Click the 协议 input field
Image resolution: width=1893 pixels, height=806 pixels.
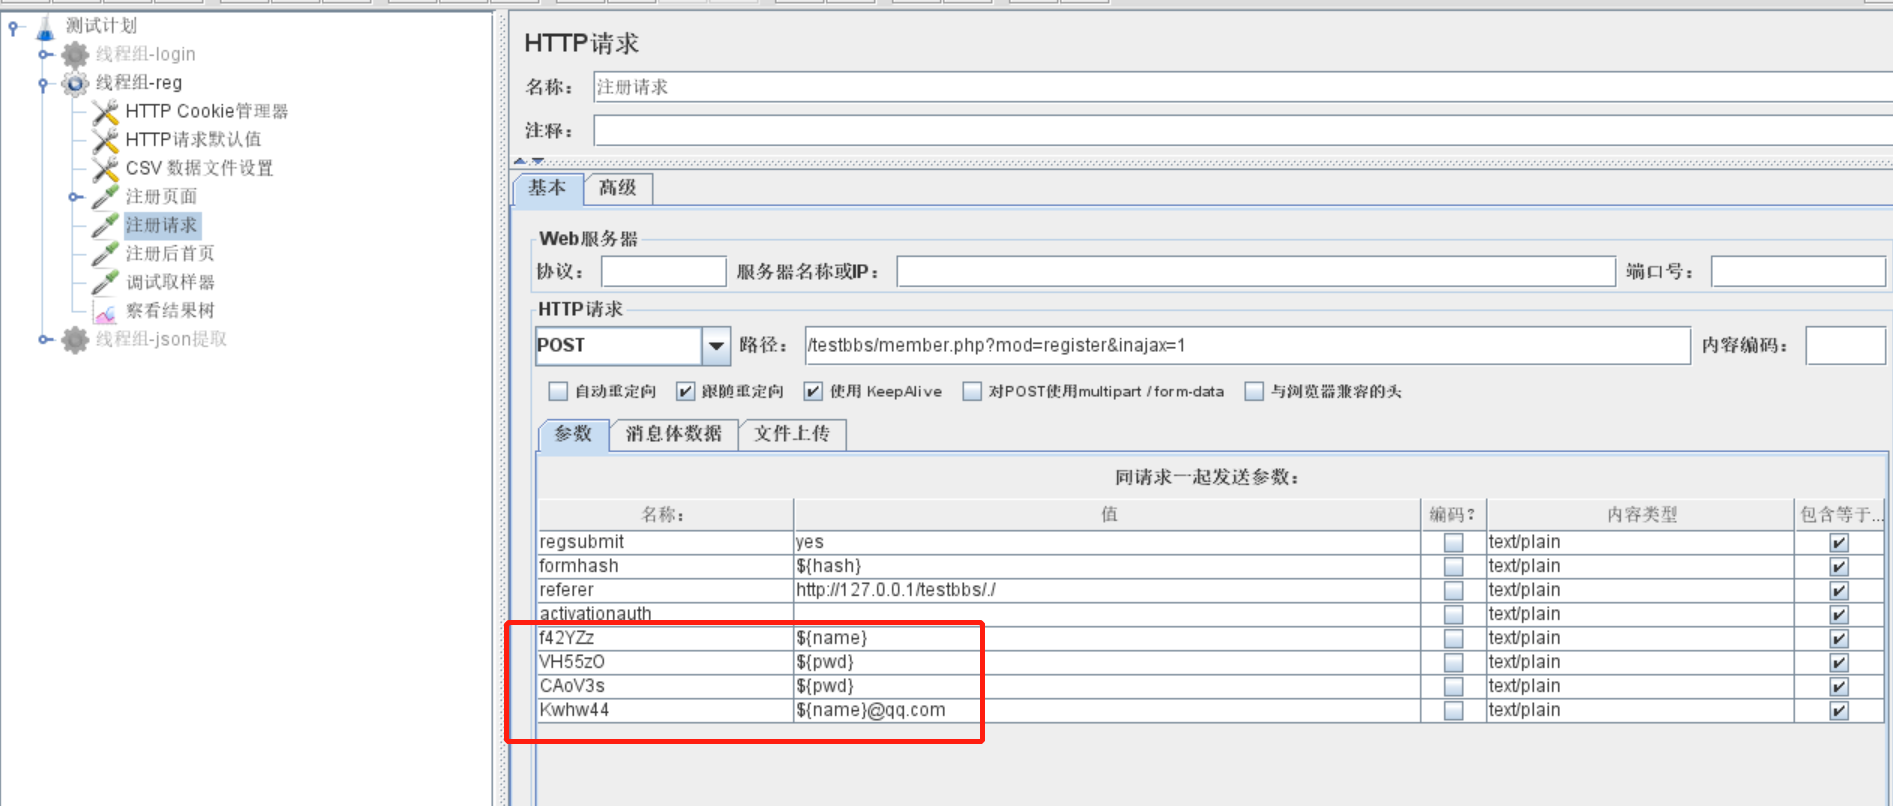(663, 271)
